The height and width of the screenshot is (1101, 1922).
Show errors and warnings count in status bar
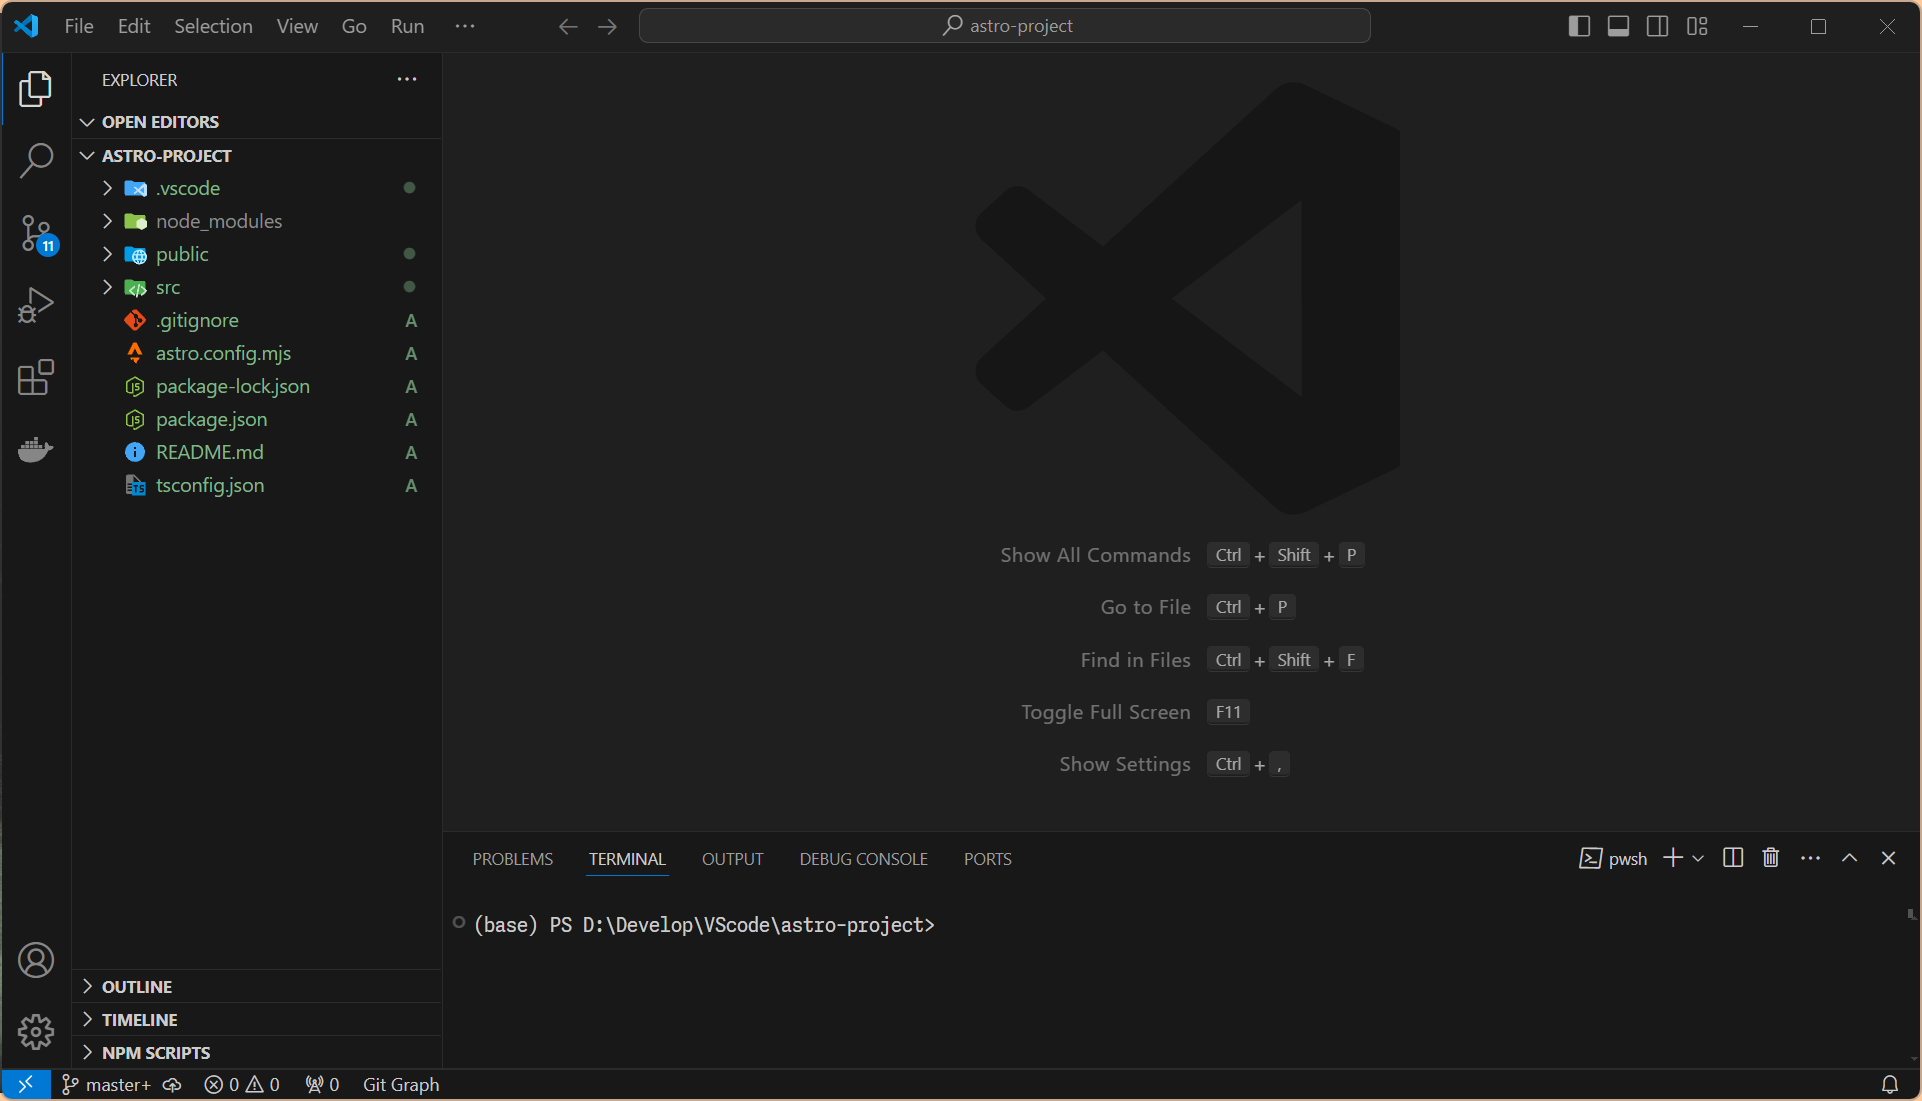click(242, 1084)
